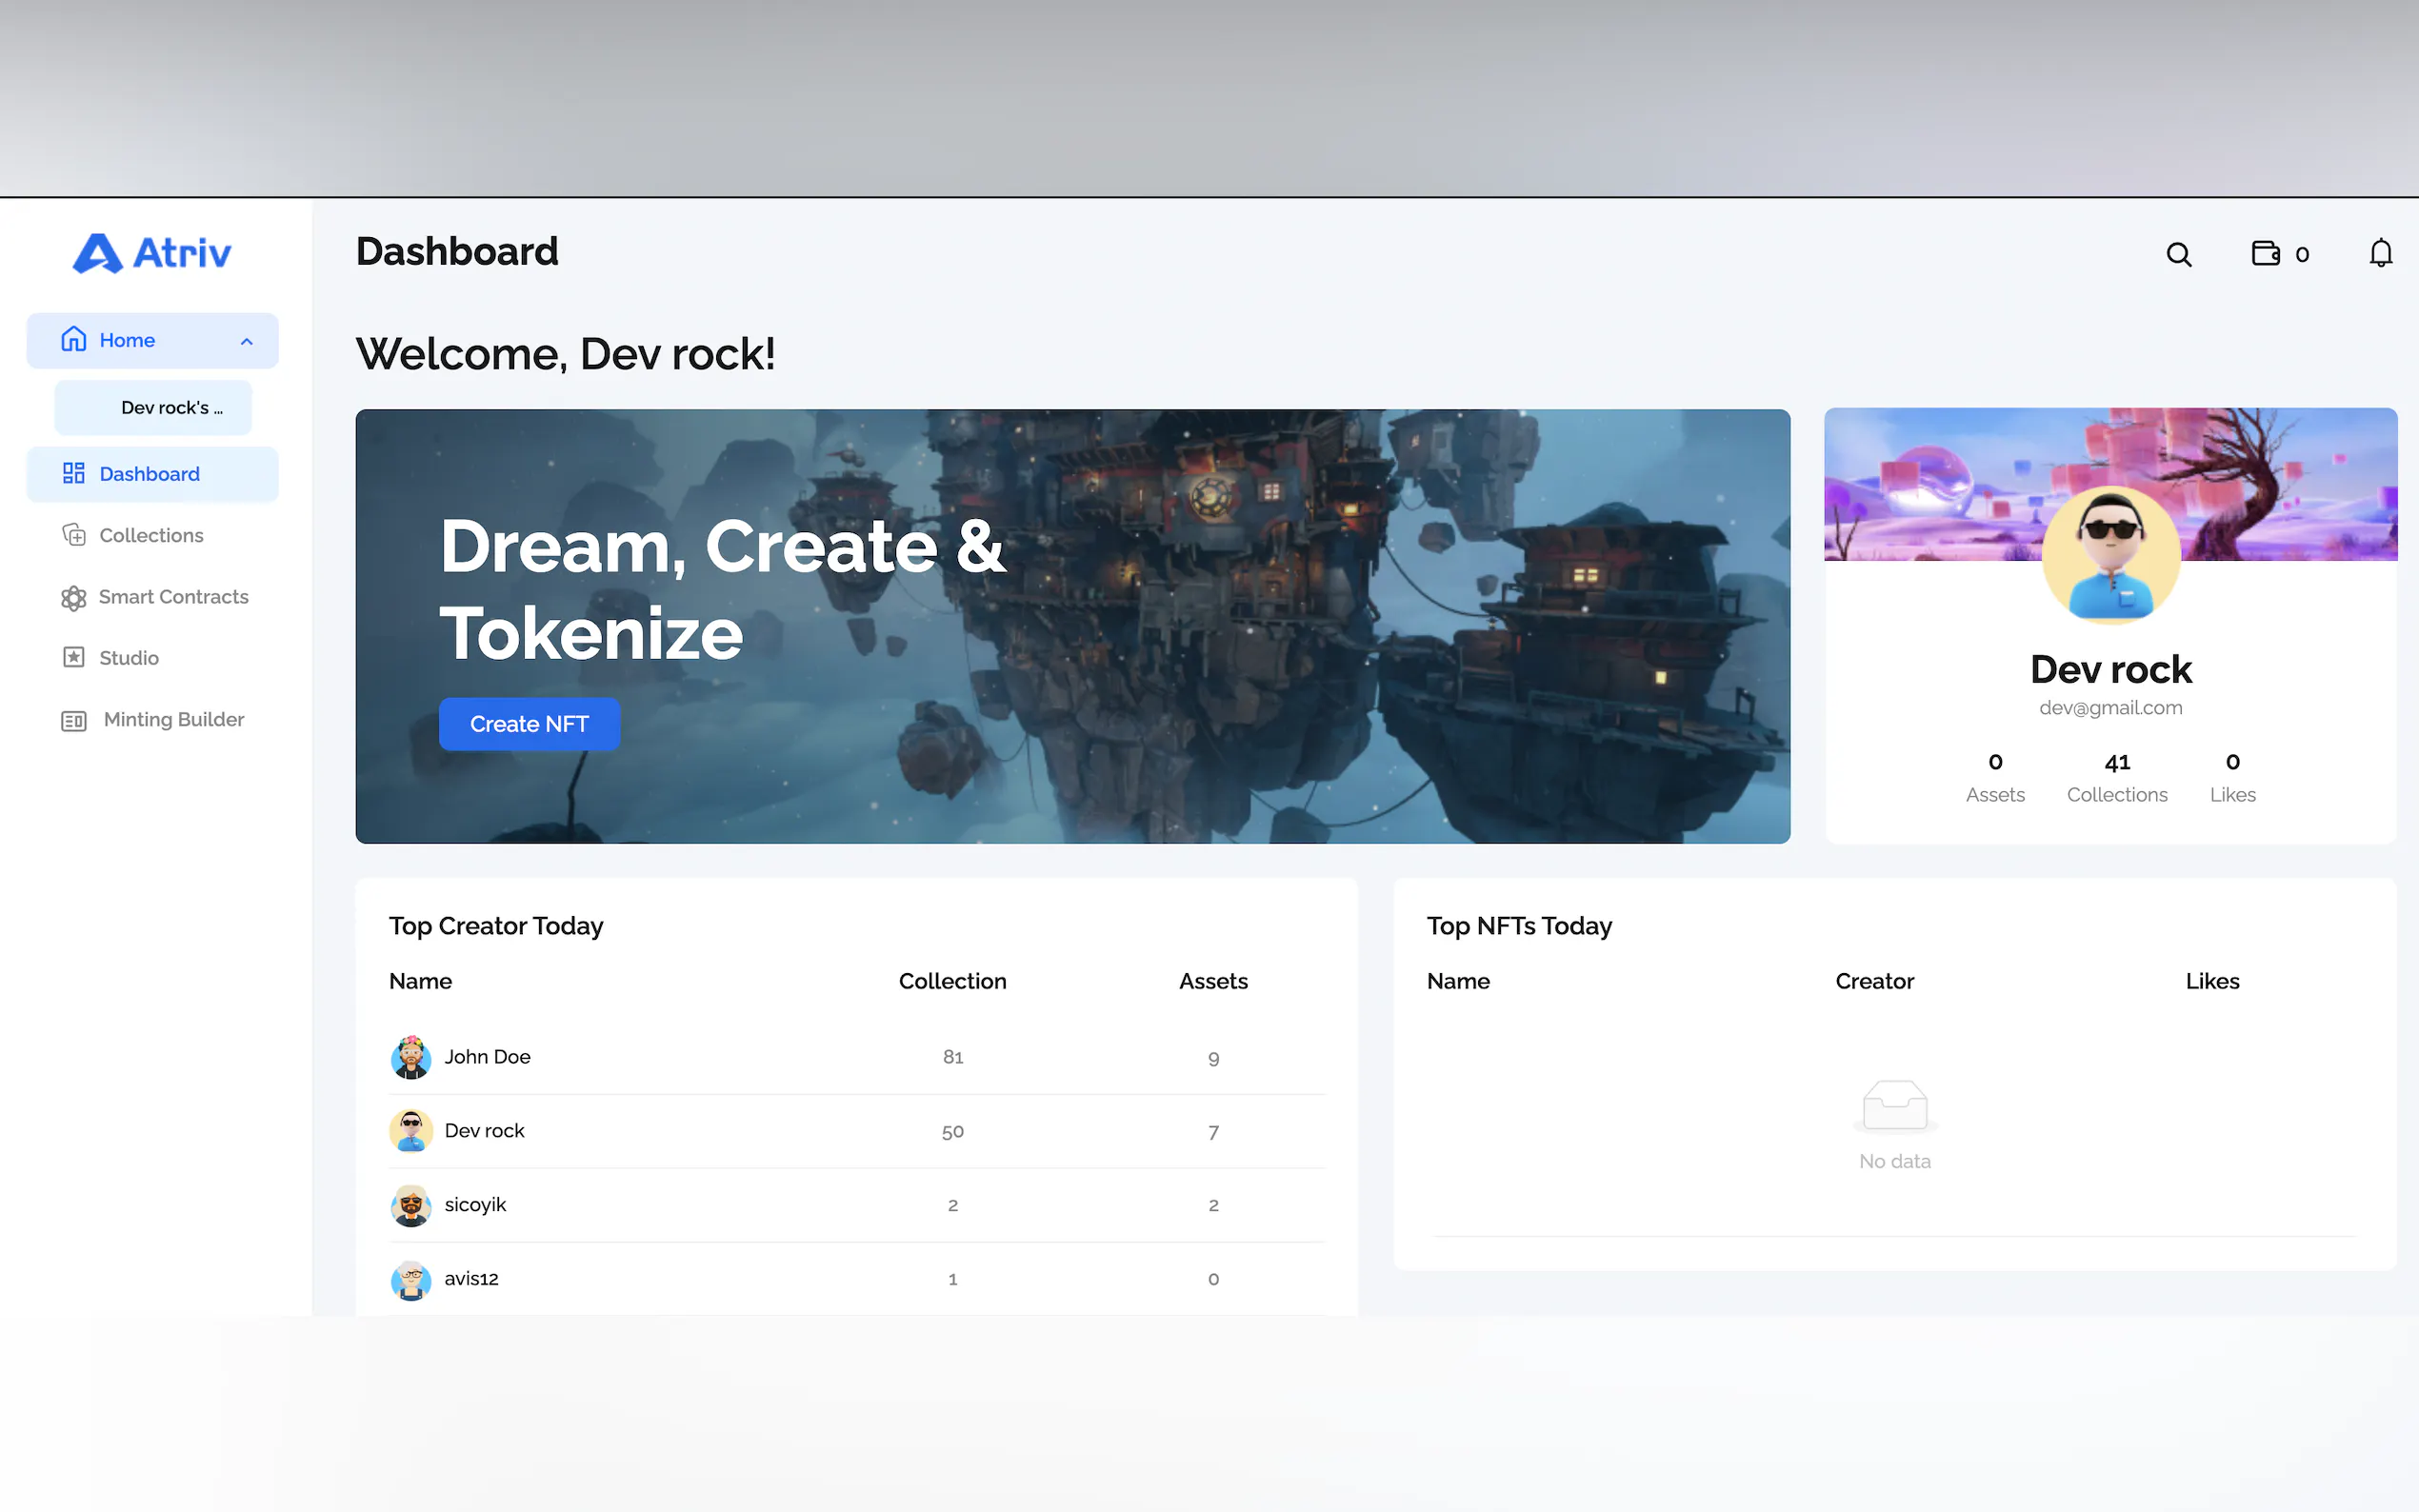Select sicoyik in Top Creator list
Viewport: 2419px width, 1512px height.
tap(475, 1205)
